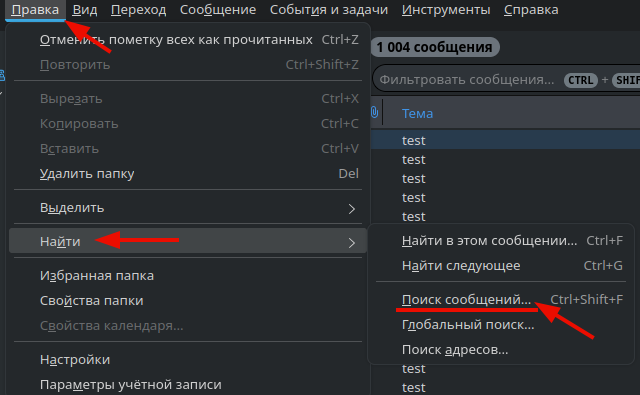Choose Избранная папка menu entry
Screen dimensions: 640x395
click(x=188, y=276)
